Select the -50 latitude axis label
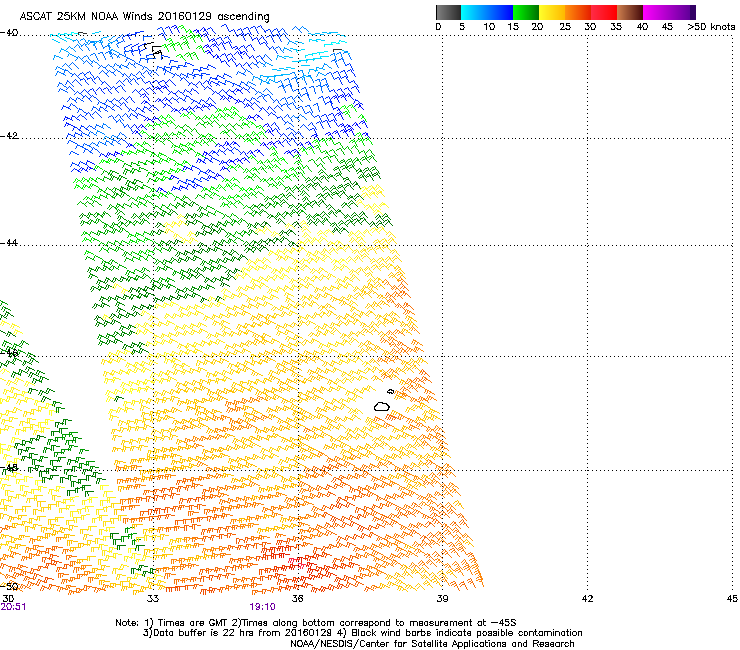This screenshot has width=740, height=650. pyautogui.click(x=9, y=586)
